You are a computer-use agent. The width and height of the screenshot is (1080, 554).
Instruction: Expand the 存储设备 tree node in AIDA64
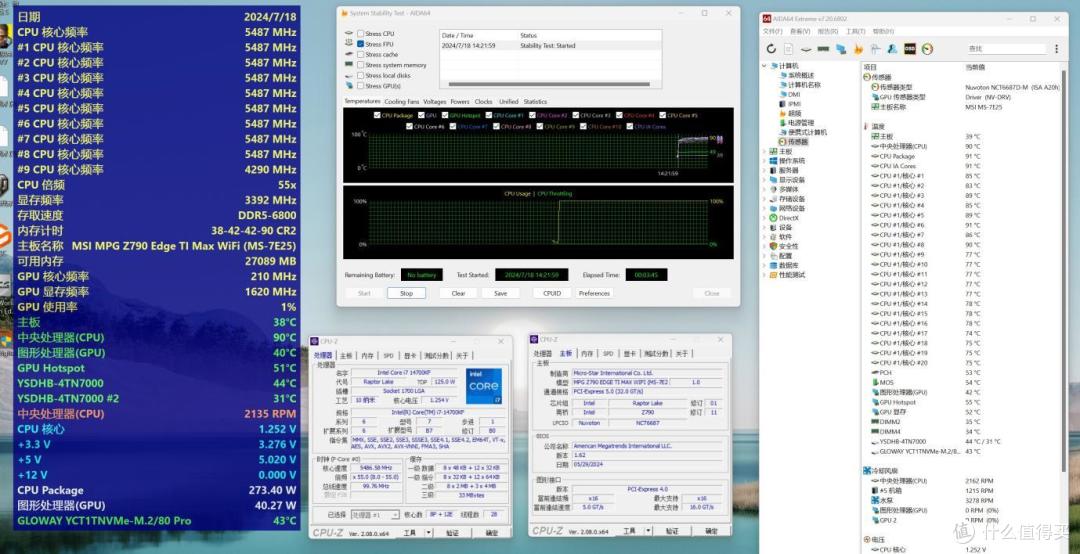(765, 198)
